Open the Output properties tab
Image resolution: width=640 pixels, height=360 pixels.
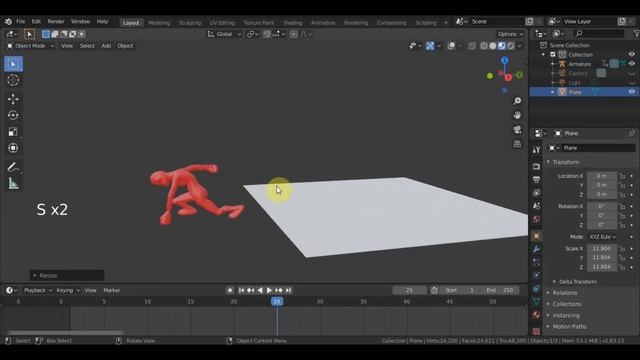coord(536,179)
